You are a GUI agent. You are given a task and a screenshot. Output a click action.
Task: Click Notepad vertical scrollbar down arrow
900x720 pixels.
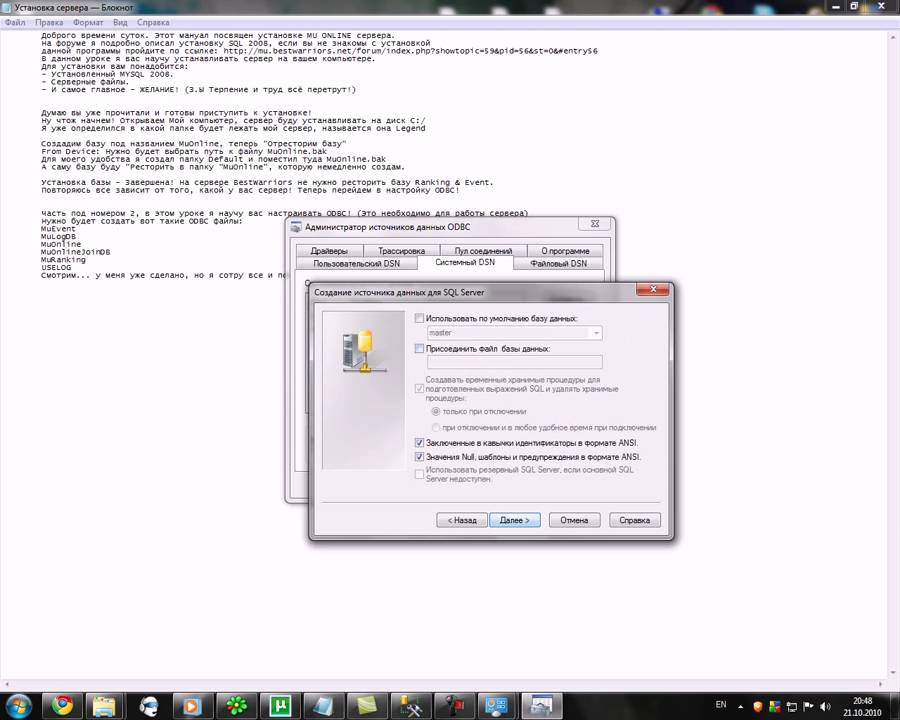coord(894,673)
